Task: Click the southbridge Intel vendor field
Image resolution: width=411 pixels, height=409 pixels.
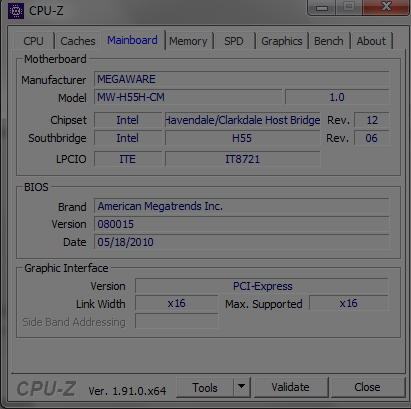Action: (x=128, y=138)
